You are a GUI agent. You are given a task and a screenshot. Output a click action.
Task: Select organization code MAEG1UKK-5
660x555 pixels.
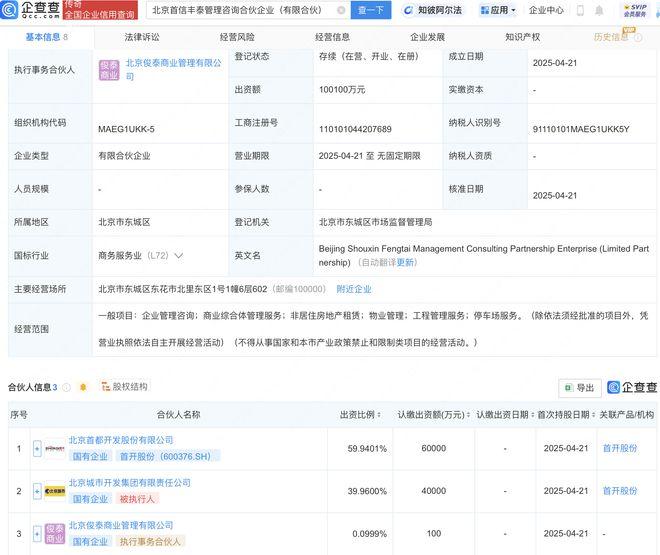tap(126, 129)
